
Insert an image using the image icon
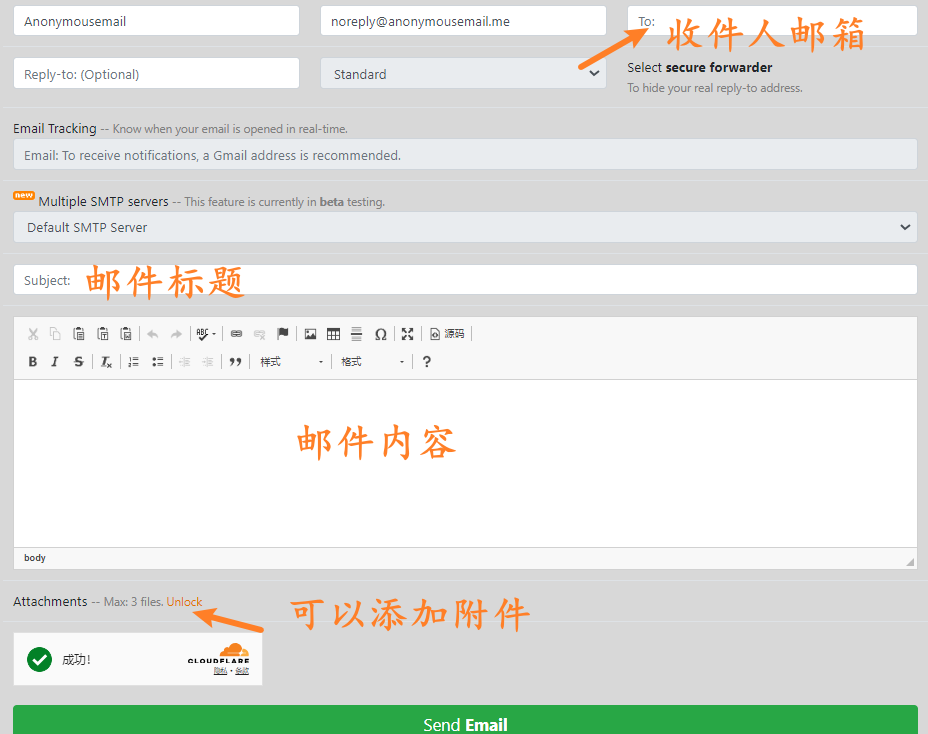(x=310, y=334)
